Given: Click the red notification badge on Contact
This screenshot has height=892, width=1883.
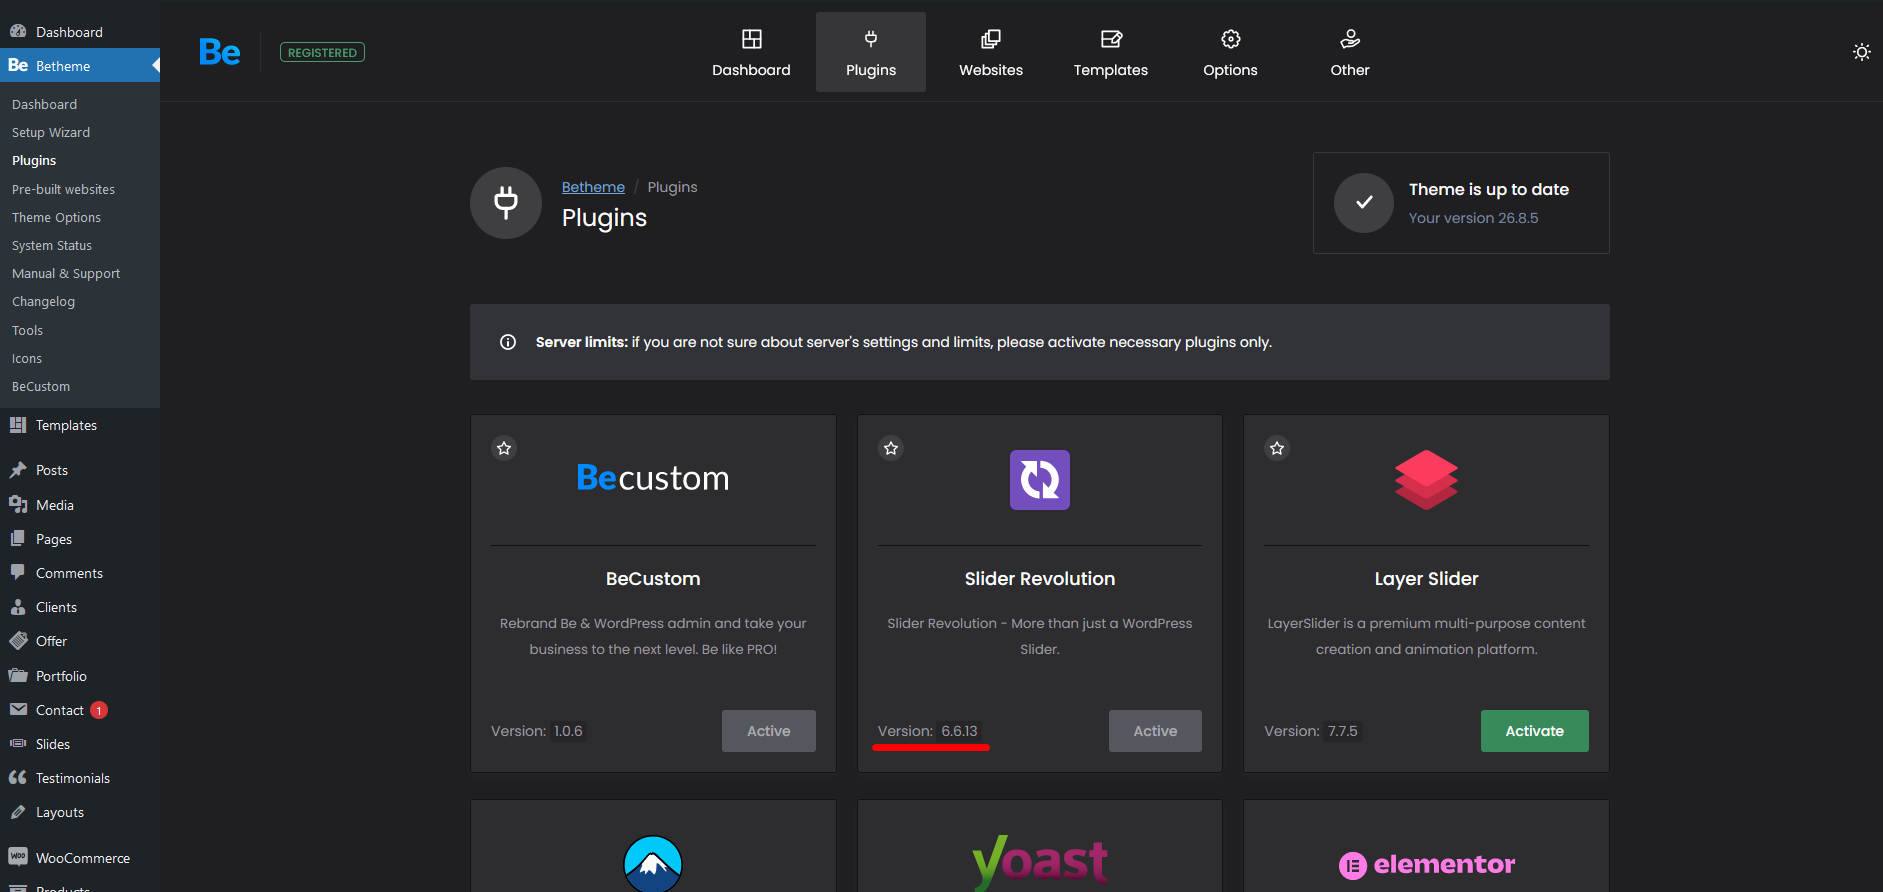Looking at the screenshot, I should click(x=99, y=710).
